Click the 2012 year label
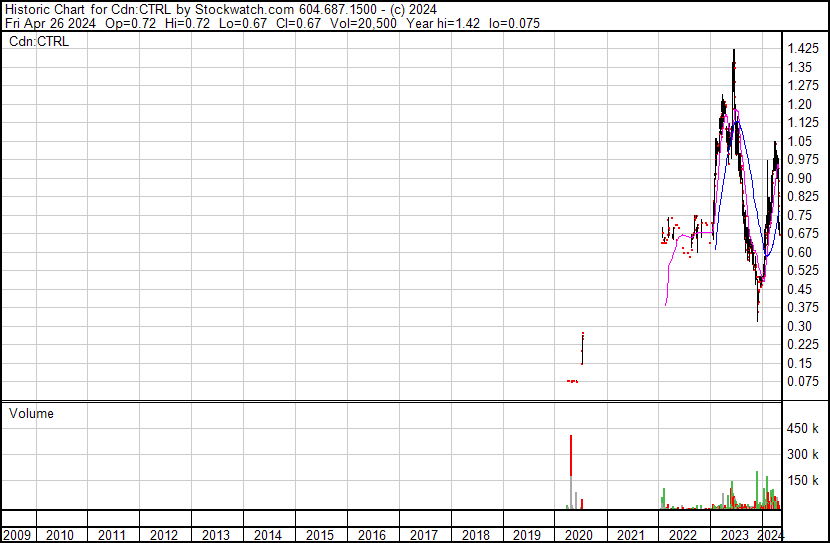The width and height of the screenshot is (830, 543). pyautogui.click(x=164, y=535)
